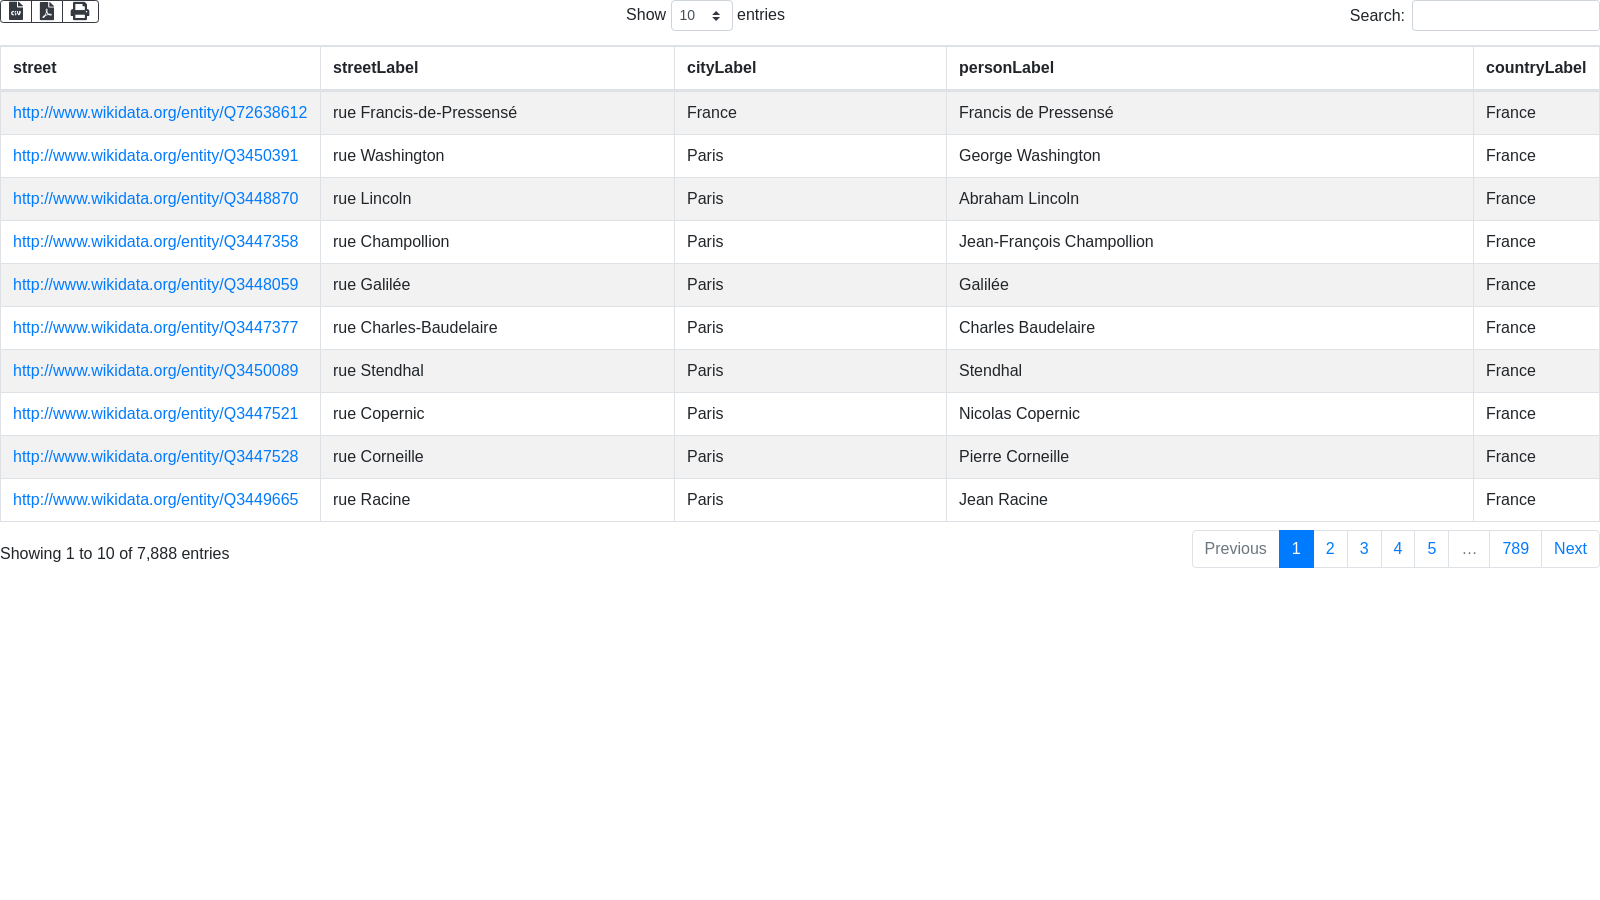
Task: Open the entries-per-page dropdown
Action: tap(701, 16)
